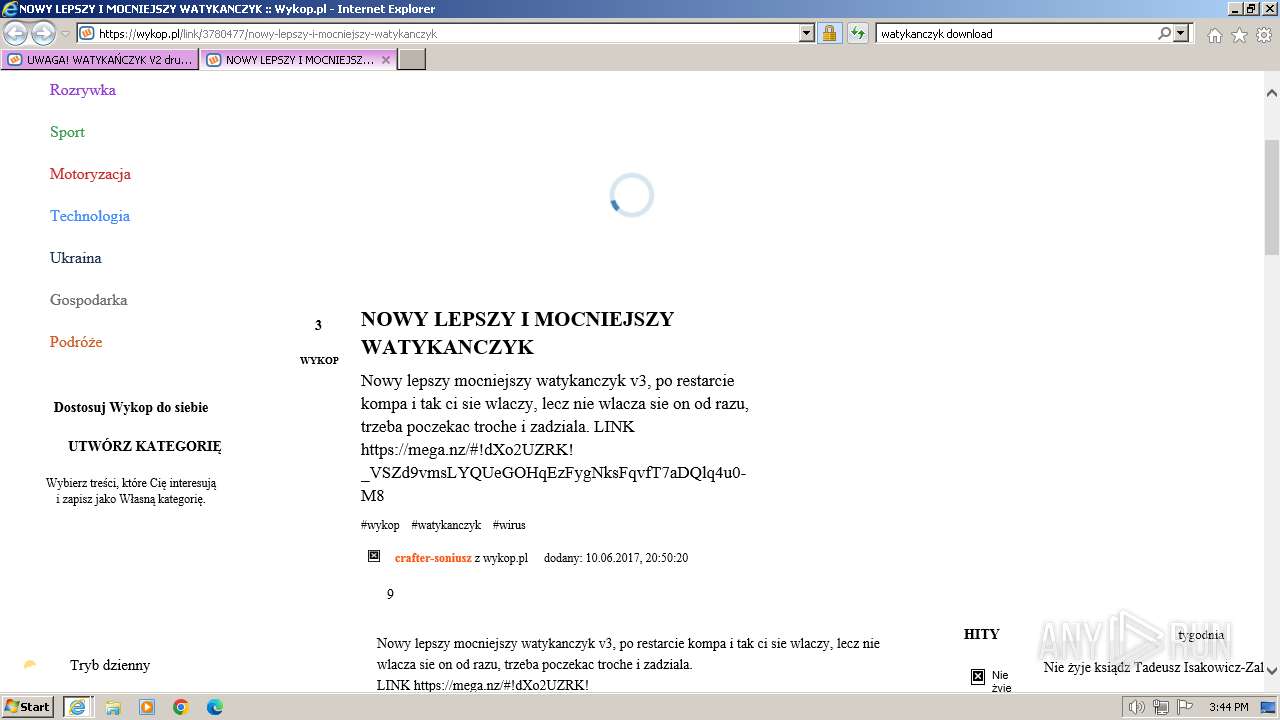Refresh the page with the refresh icon
The height and width of the screenshot is (720, 1280).
[857, 33]
